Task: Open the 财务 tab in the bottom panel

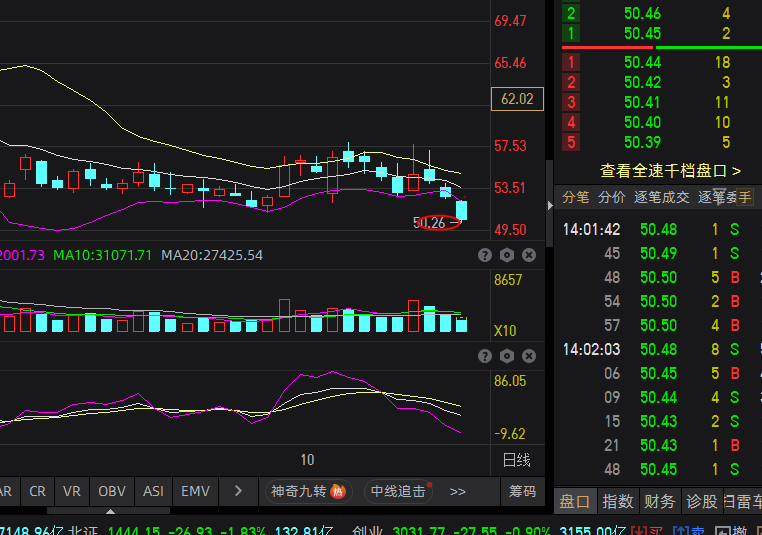Action: [x=660, y=501]
